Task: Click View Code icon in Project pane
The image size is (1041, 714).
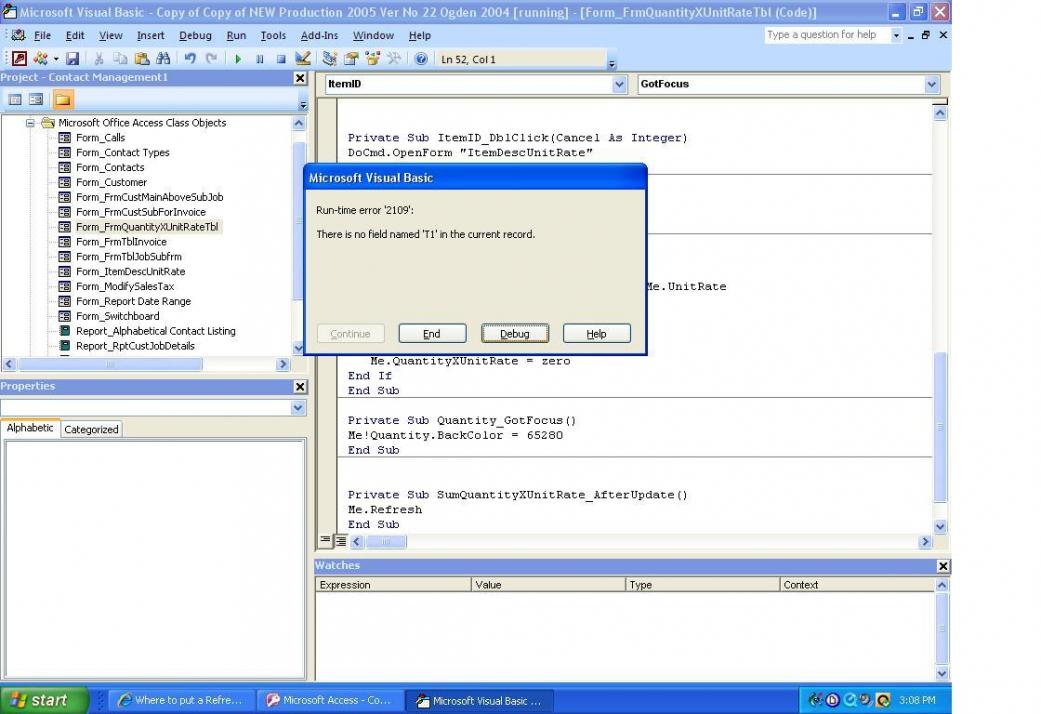Action: [x=15, y=100]
